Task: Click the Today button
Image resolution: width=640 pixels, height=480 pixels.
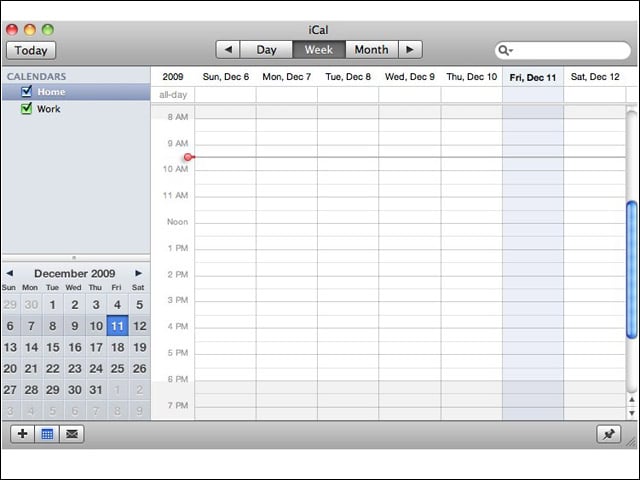Action: coord(31,50)
